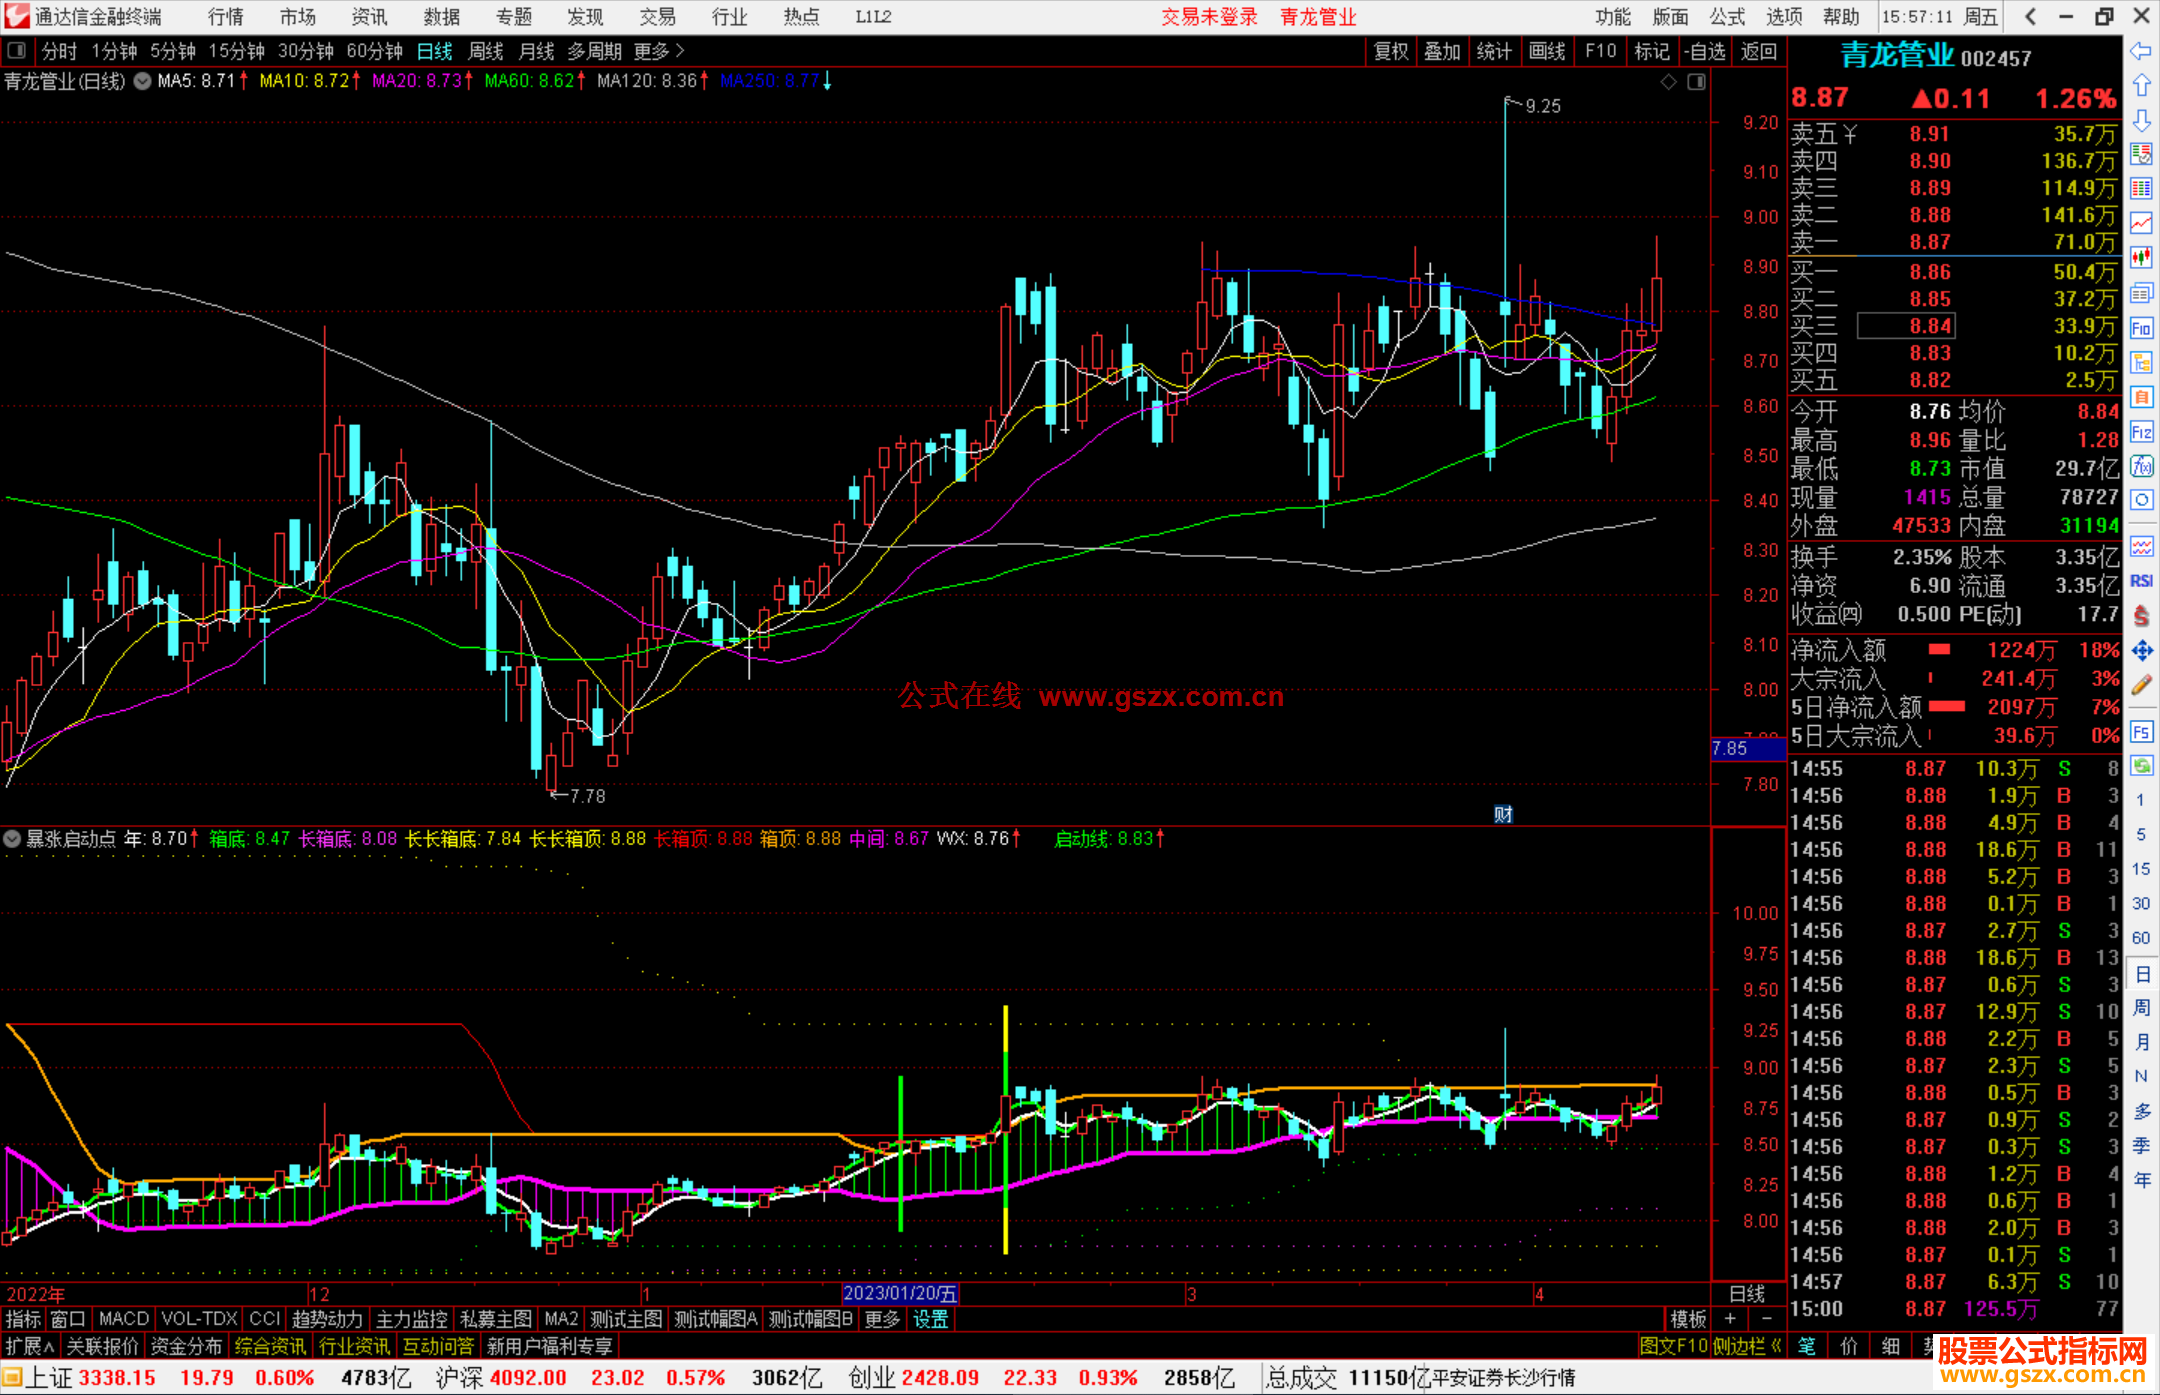Open the 模板 template selector
The height and width of the screenshot is (1395, 2160).
click(x=1688, y=1319)
